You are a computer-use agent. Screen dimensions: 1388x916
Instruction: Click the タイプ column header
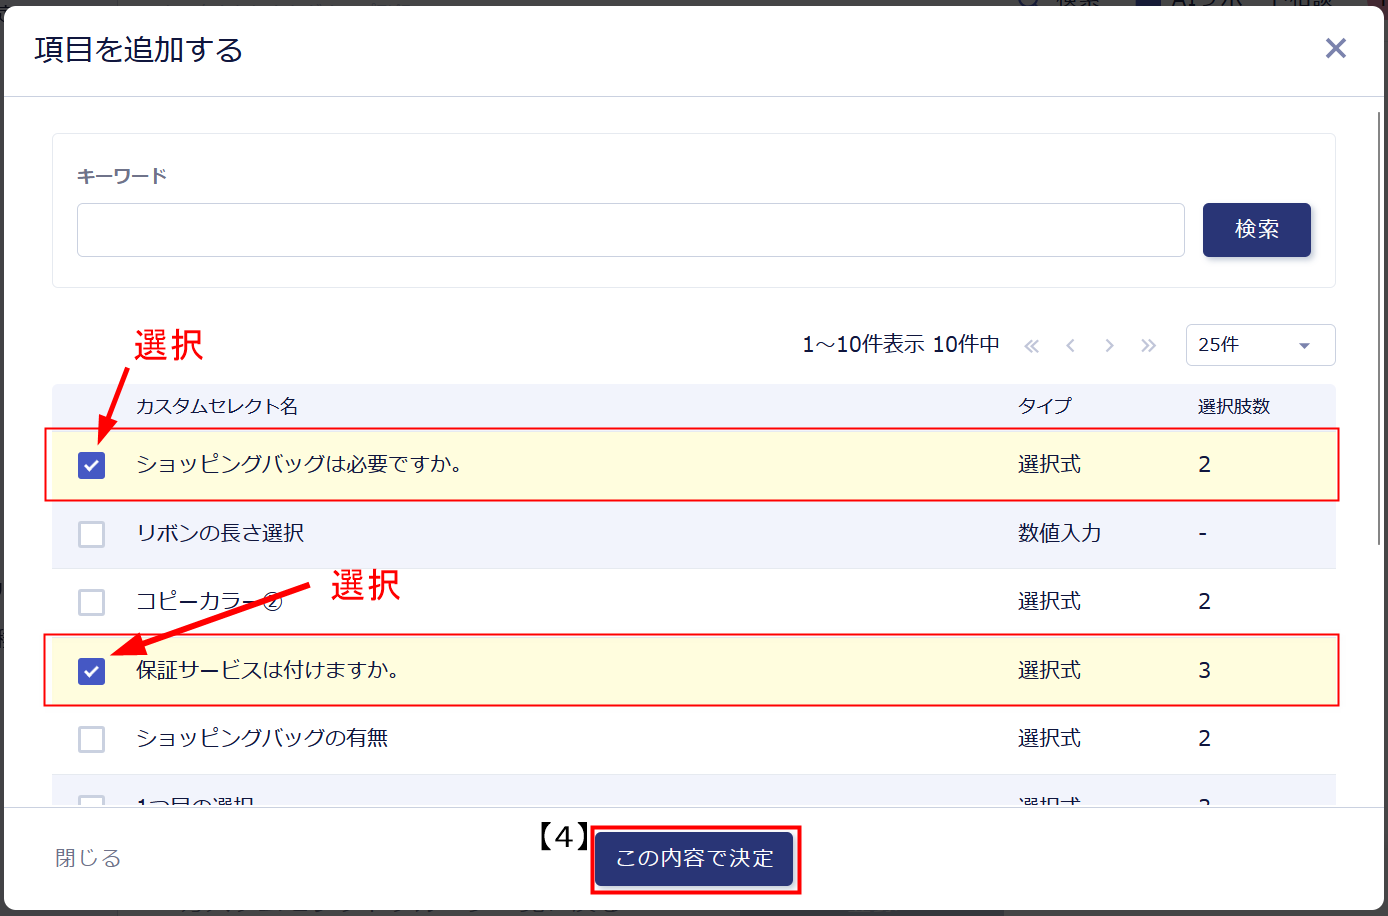(1044, 406)
